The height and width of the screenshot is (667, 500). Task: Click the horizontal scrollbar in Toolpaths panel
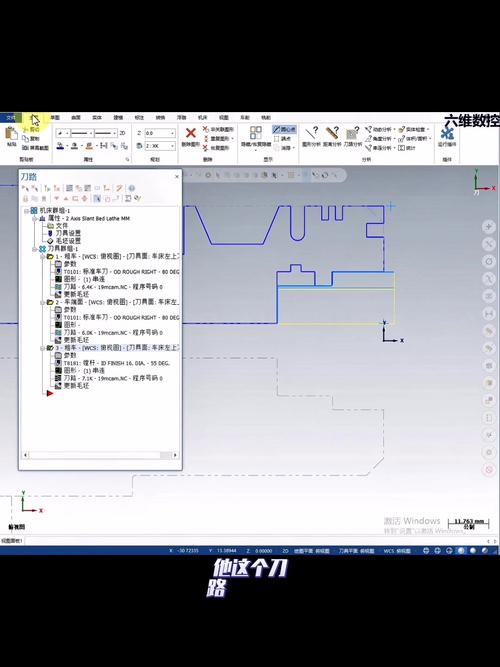click(x=100, y=455)
